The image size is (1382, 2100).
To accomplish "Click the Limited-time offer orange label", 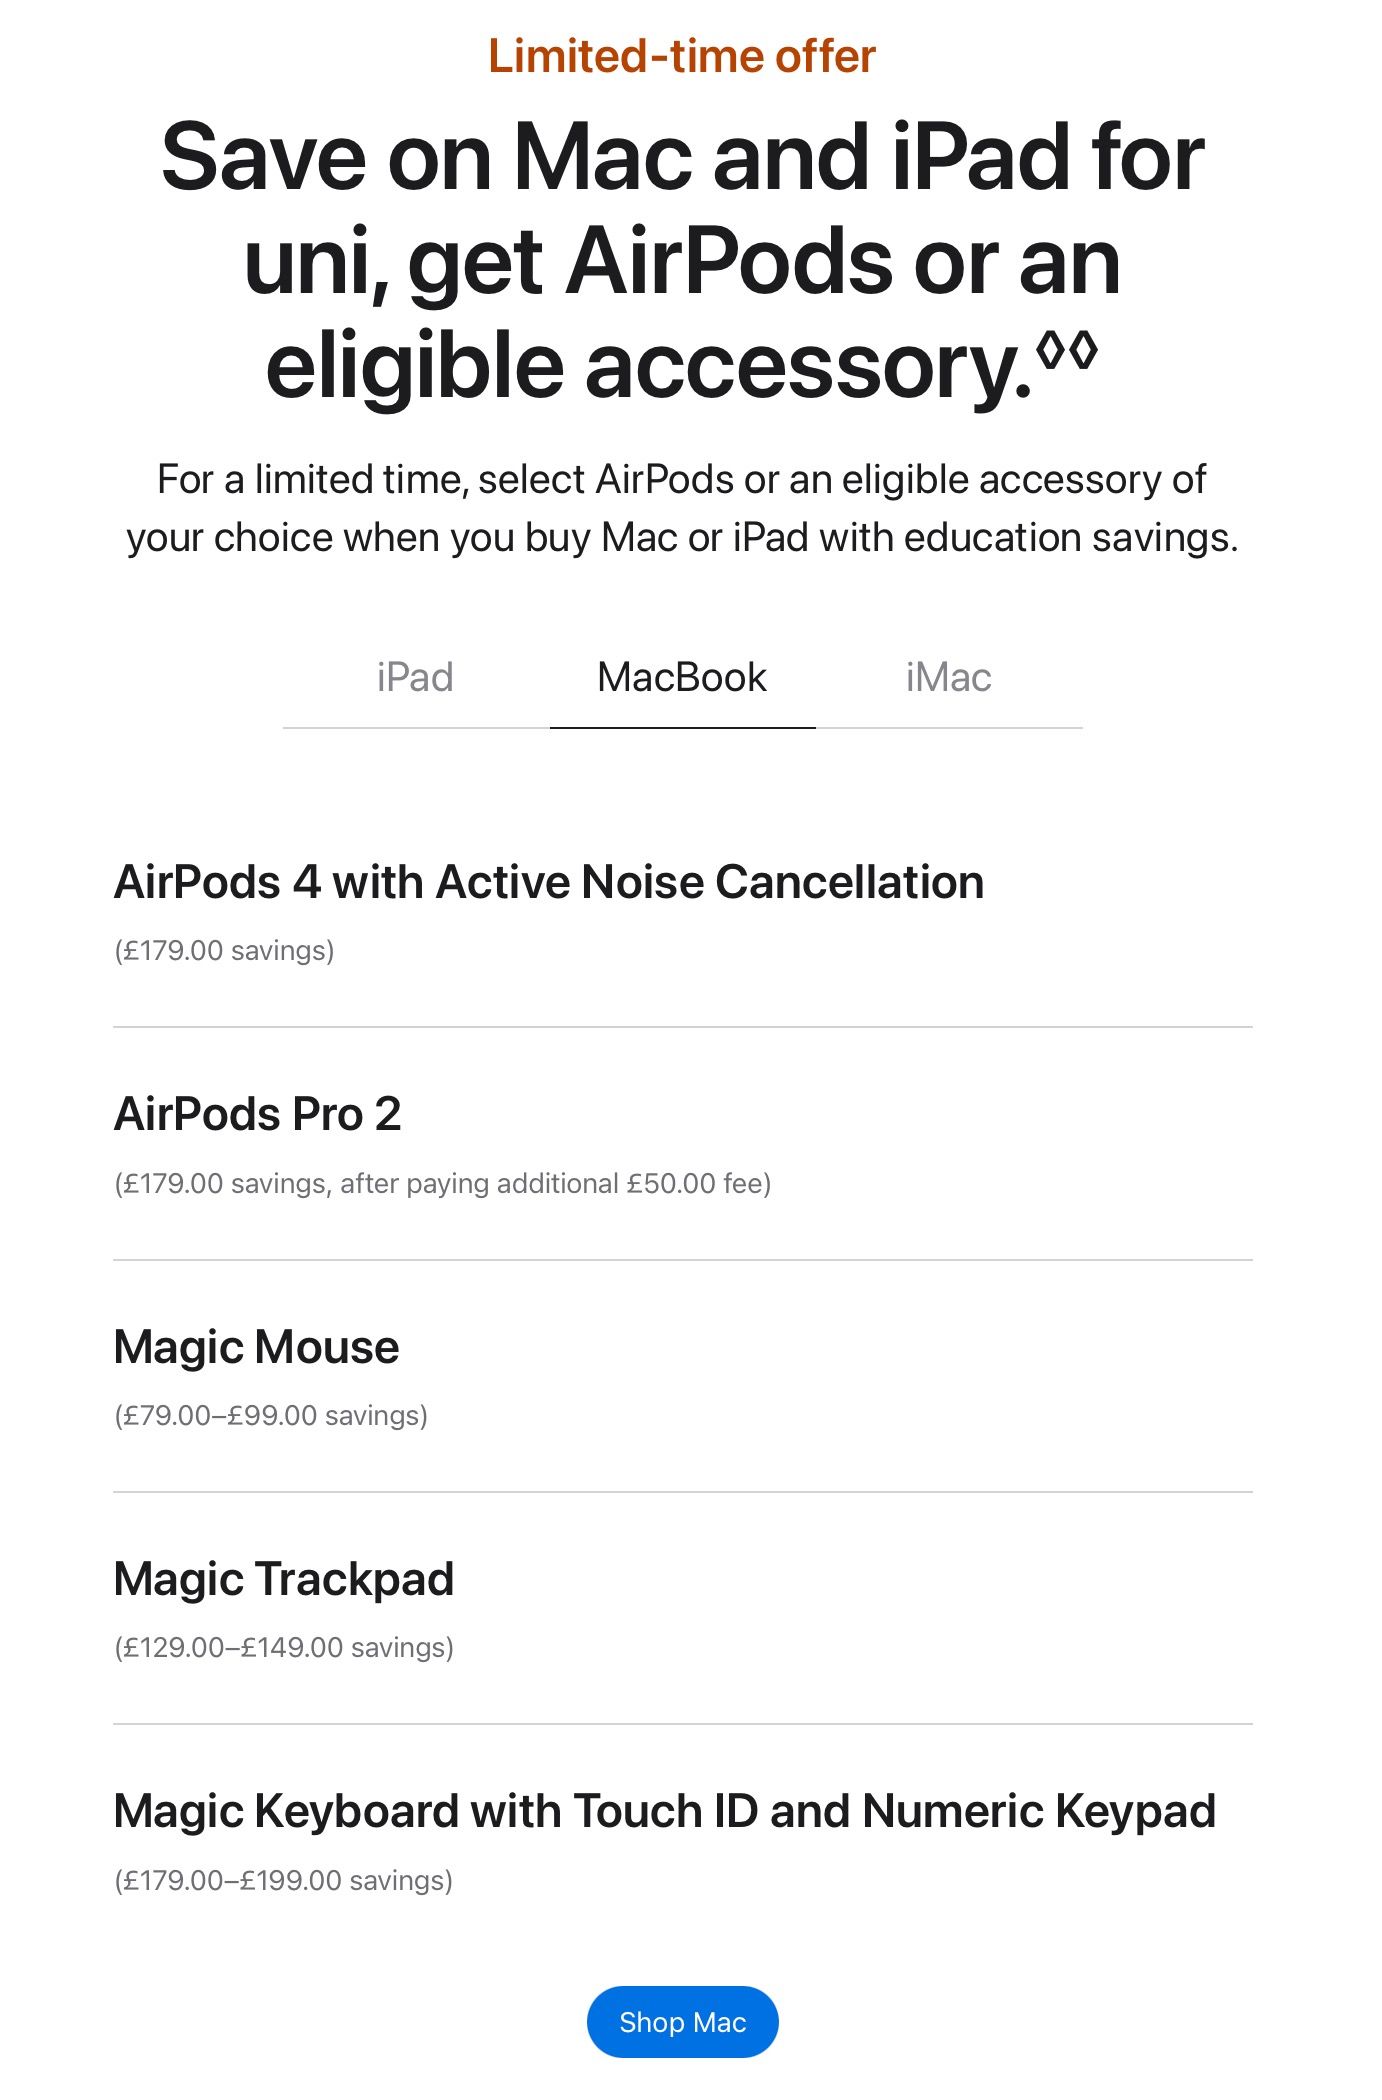I will coord(682,56).
